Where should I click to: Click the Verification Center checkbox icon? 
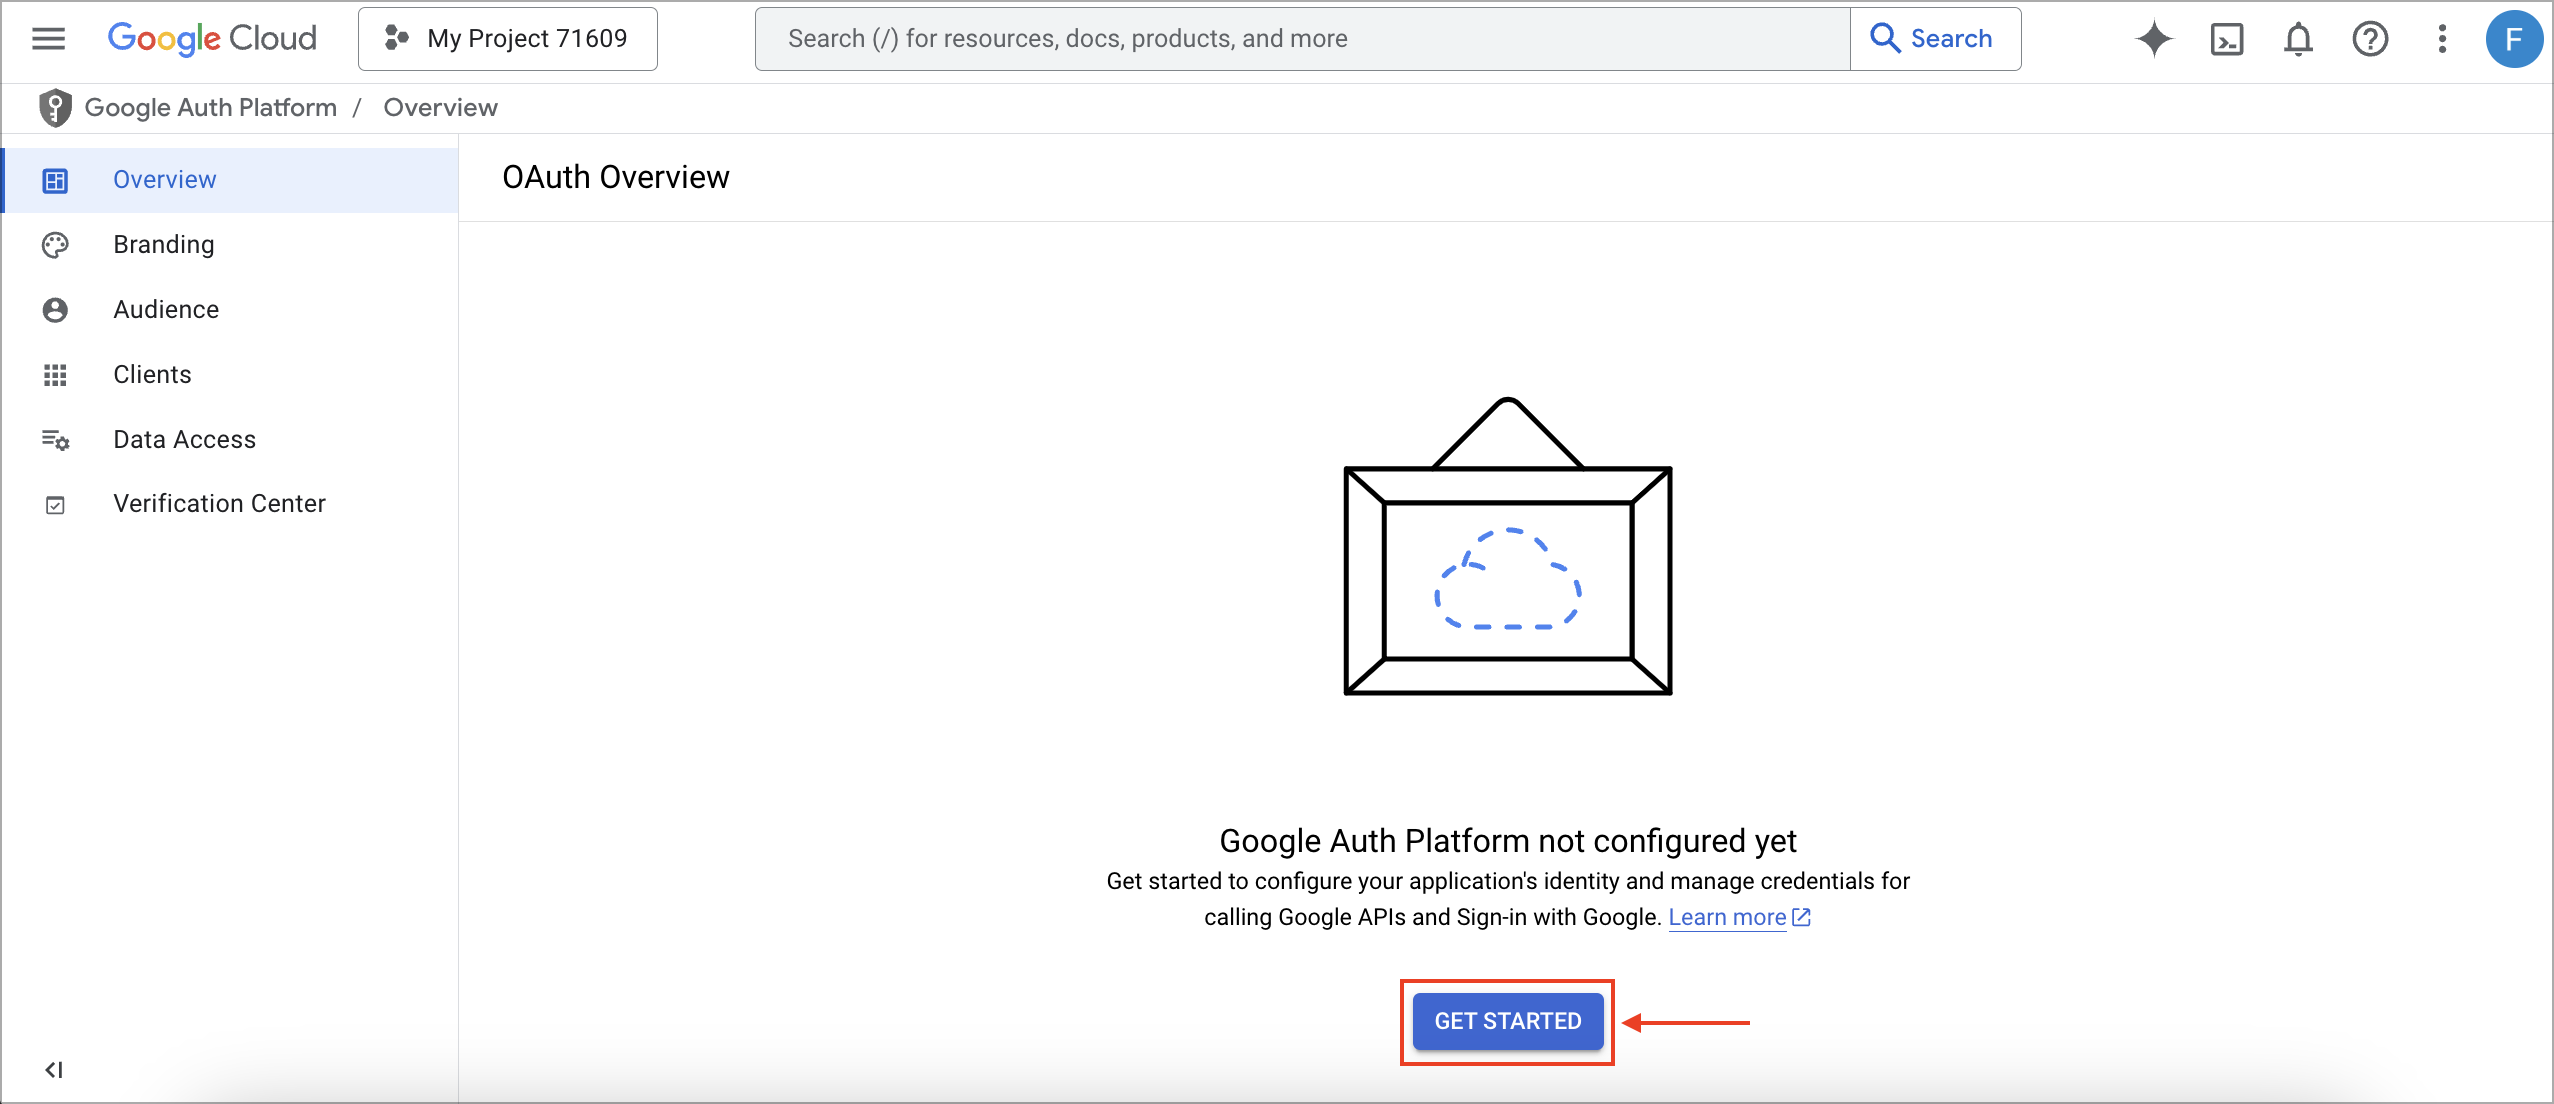click(55, 505)
